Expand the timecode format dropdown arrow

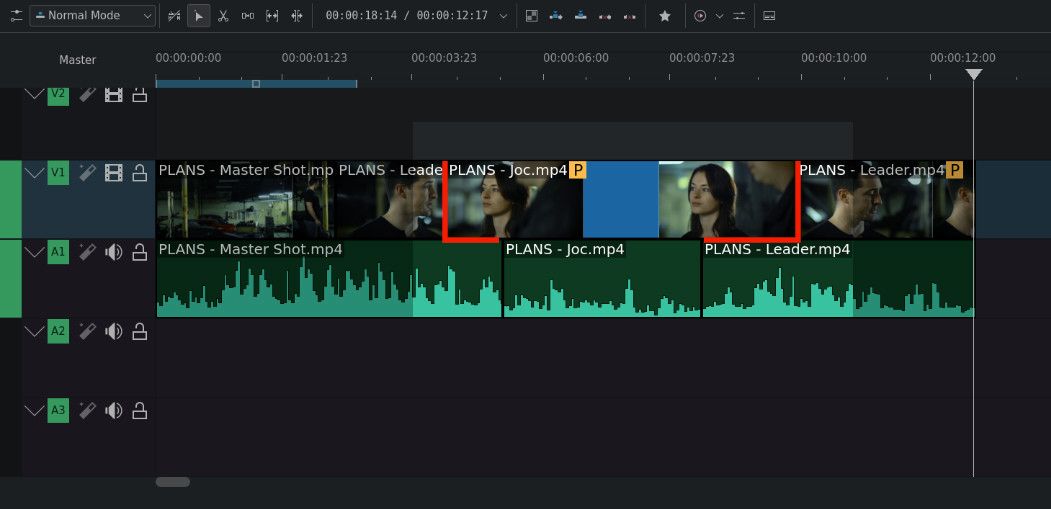click(502, 16)
